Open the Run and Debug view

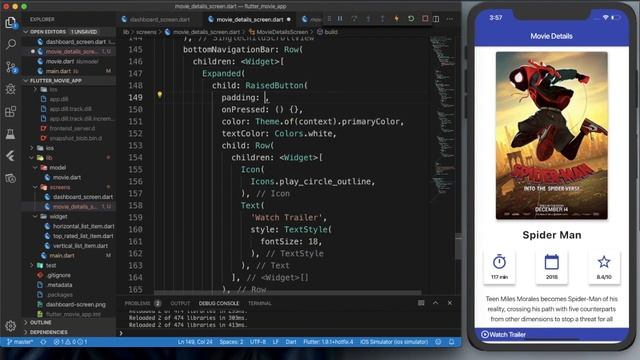(11, 89)
